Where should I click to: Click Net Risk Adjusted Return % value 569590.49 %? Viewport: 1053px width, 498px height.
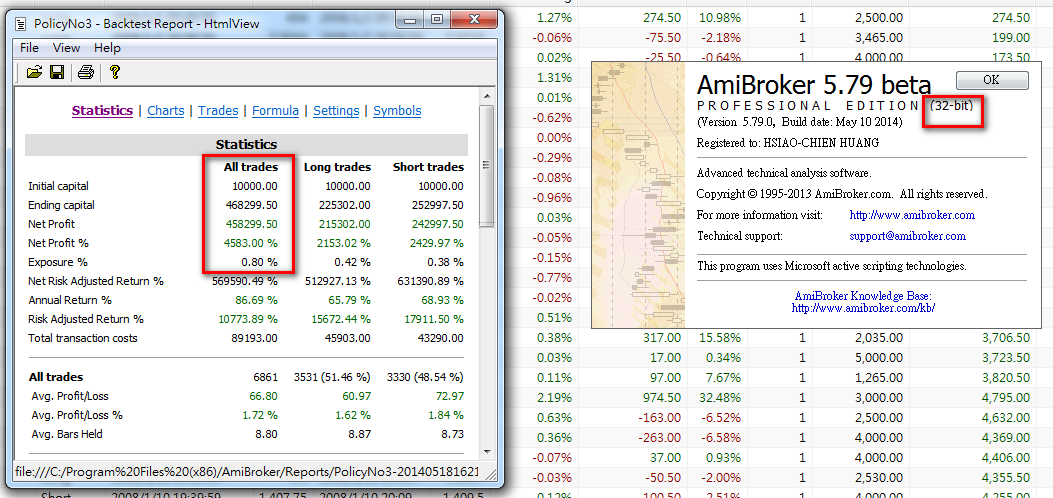click(x=242, y=281)
